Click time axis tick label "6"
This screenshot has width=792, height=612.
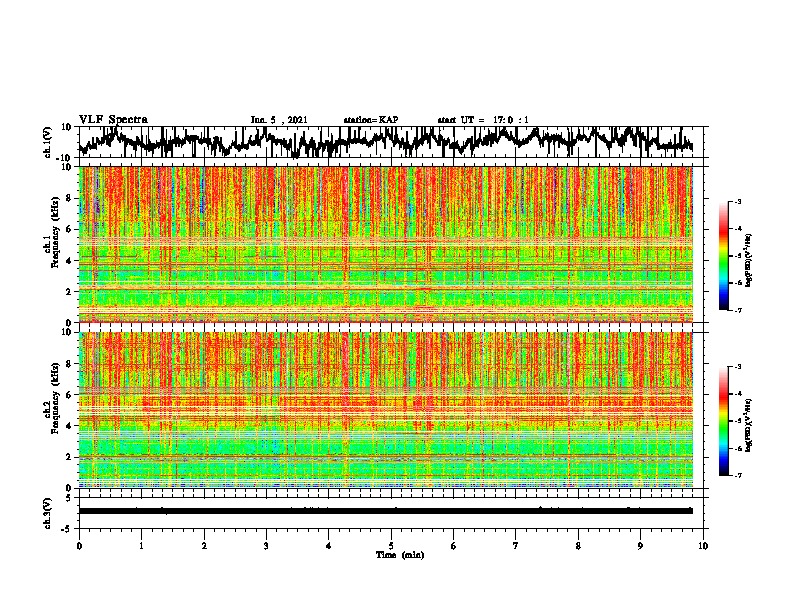[x=454, y=546]
